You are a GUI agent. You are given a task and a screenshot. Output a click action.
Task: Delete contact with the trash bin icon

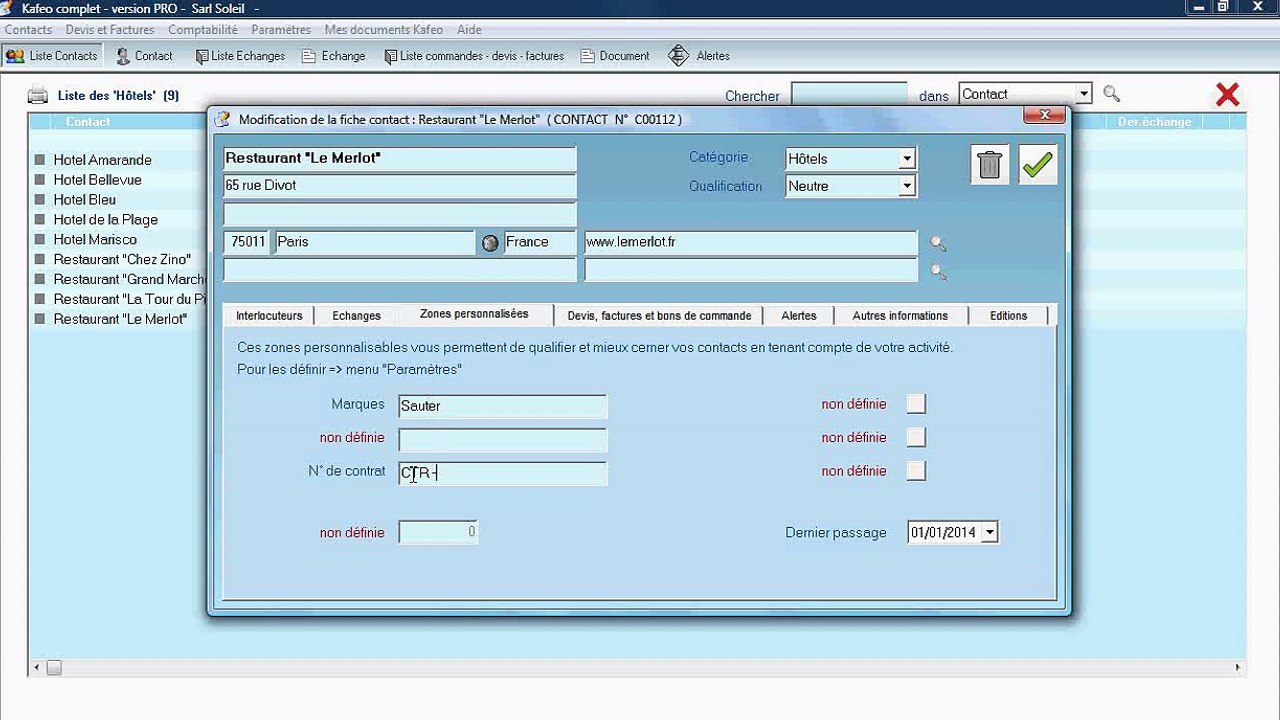coord(989,165)
